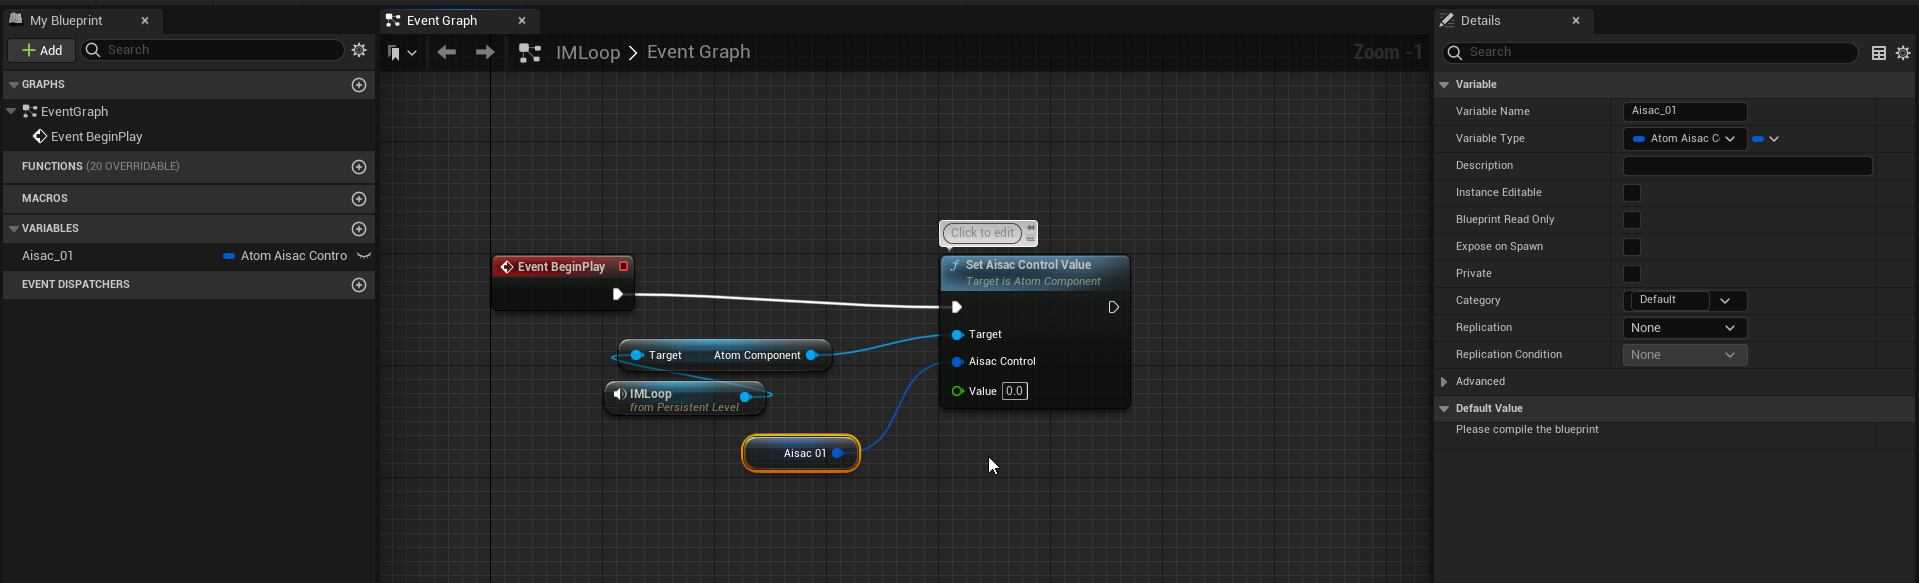Screen dimensions: 1919x583
Task: Click the FUNCTIONS section header
Action: point(189,167)
